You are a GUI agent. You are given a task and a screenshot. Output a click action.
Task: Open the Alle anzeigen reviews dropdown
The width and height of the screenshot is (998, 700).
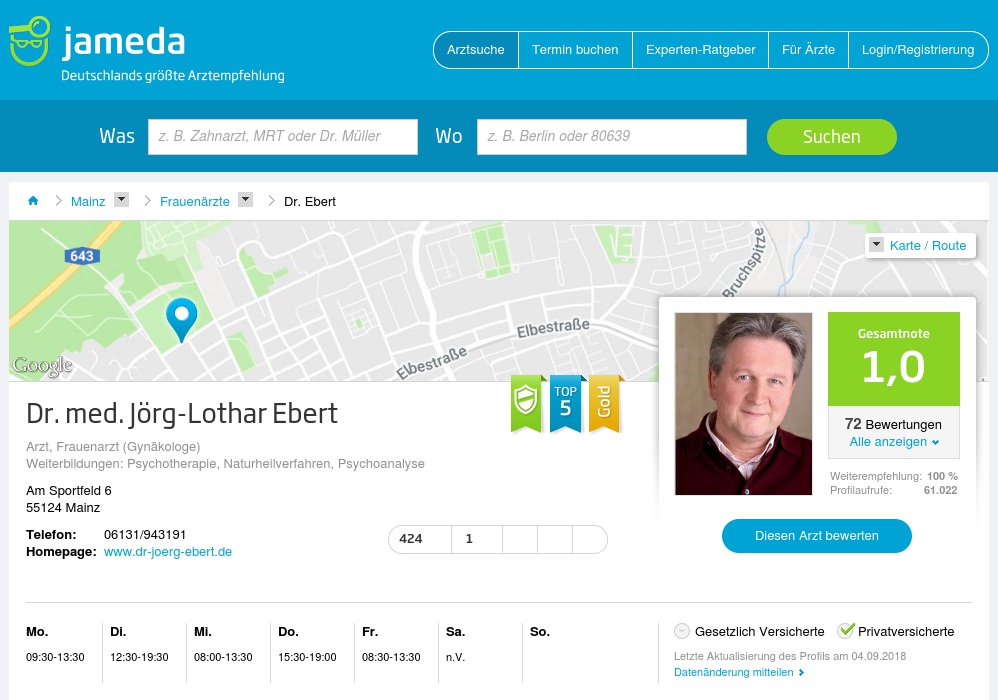[x=893, y=441]
